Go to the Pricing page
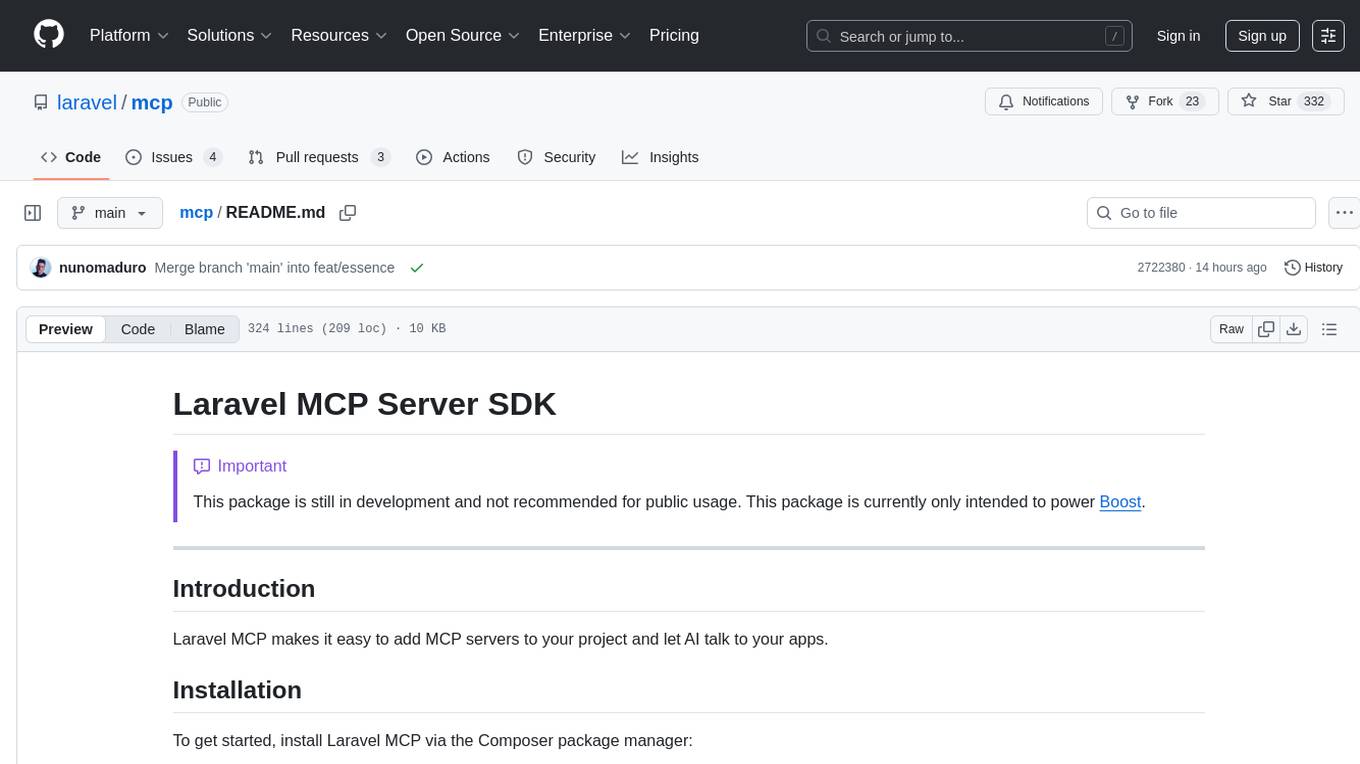 pos(674,35)
